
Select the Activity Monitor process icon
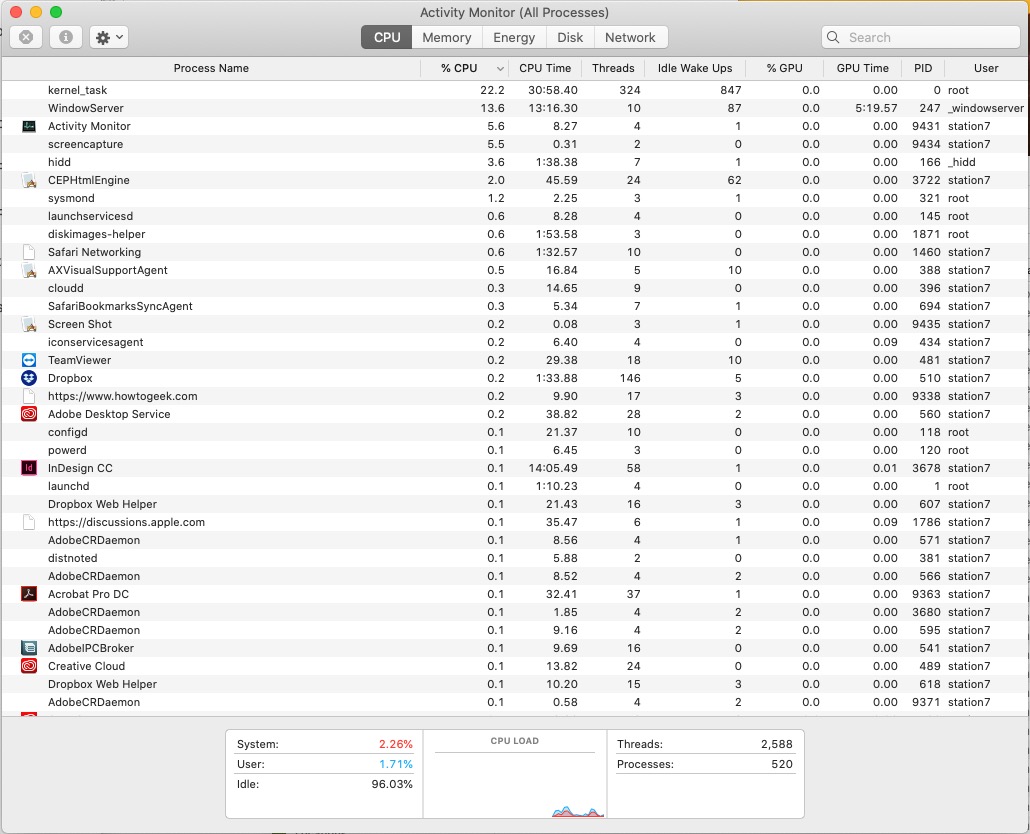[29, 126]
